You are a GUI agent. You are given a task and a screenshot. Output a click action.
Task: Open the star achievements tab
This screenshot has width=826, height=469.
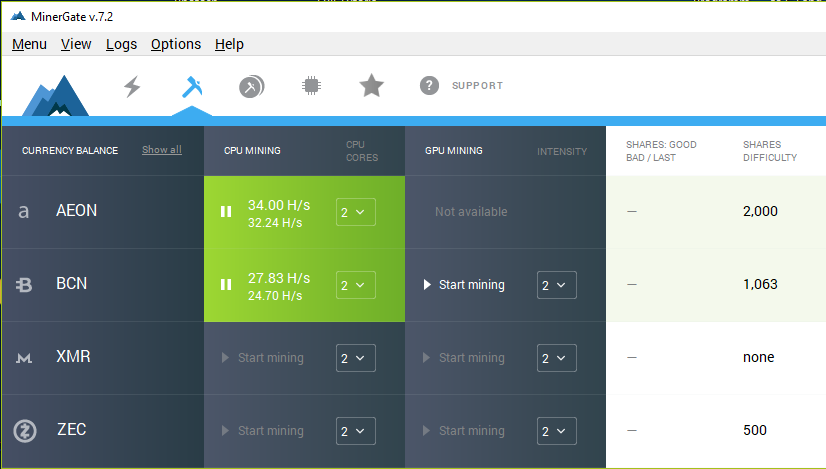pos(371,85)
